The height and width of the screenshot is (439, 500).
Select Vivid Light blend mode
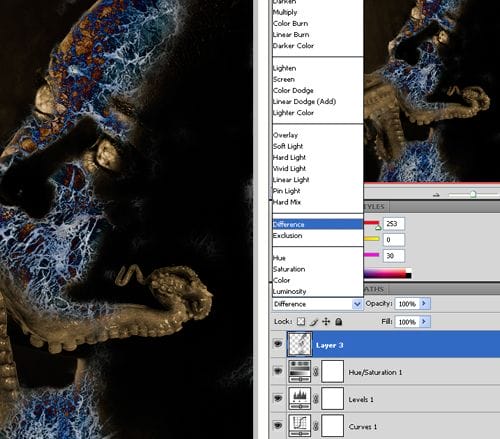point(289,168)
